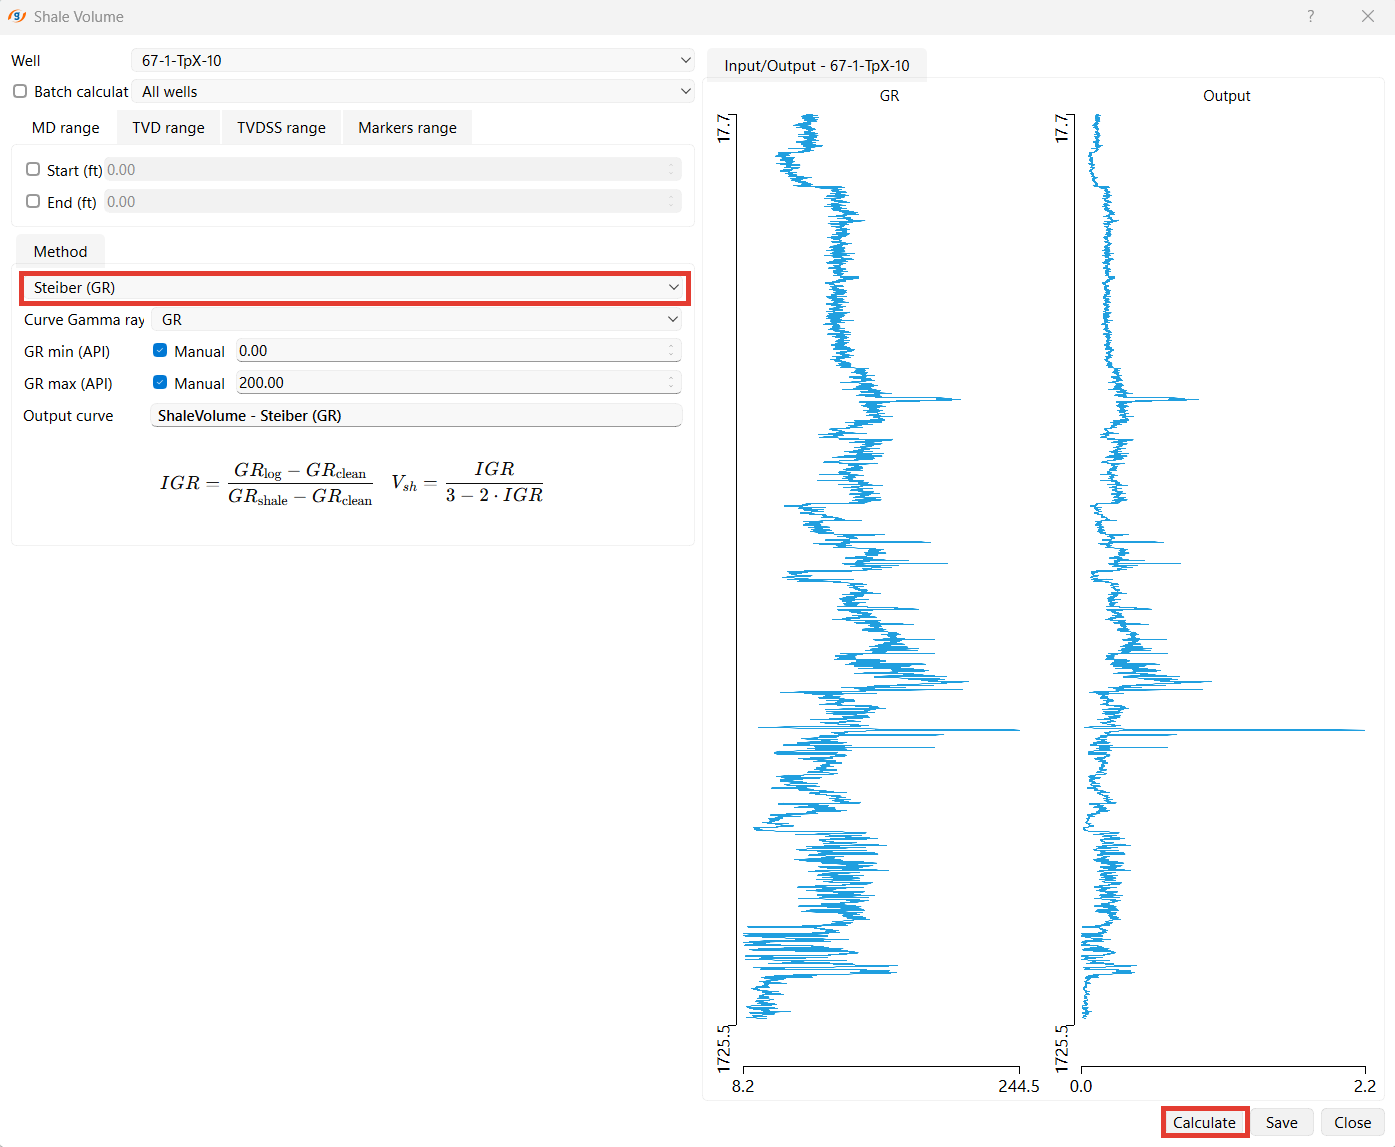Select the Input/Output - 67-1-TpX-10 tab

coord(816,65)
